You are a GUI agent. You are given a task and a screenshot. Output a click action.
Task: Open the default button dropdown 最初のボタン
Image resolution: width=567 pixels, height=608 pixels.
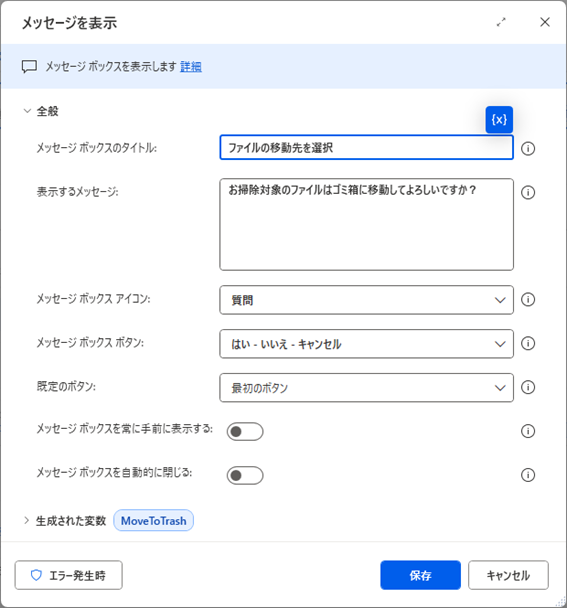tap(366, 388)
